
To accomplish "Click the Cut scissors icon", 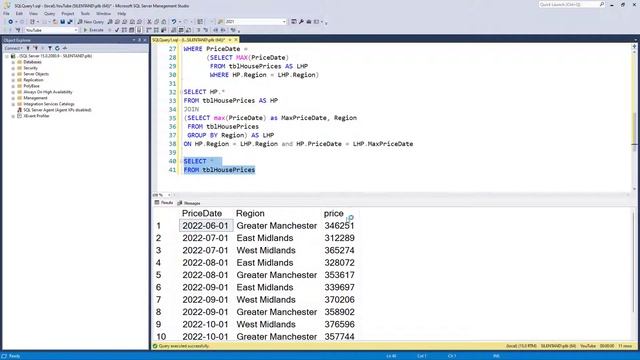I will click(x=149, y=22).
